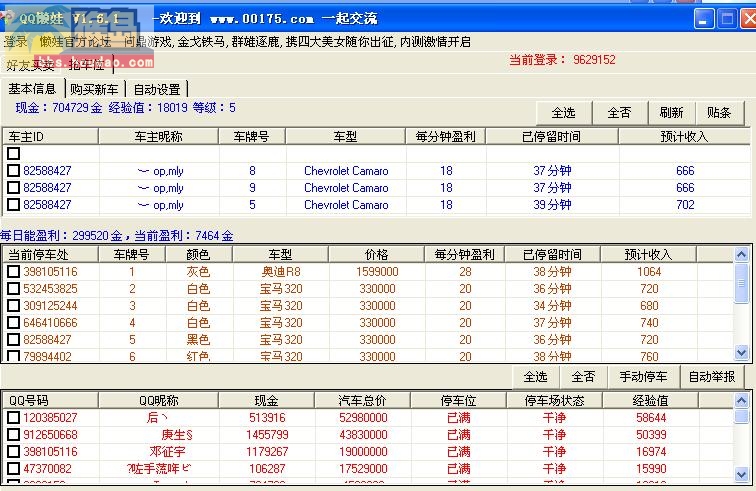Check the QQ number 120385027 row

tap(14, 418)
